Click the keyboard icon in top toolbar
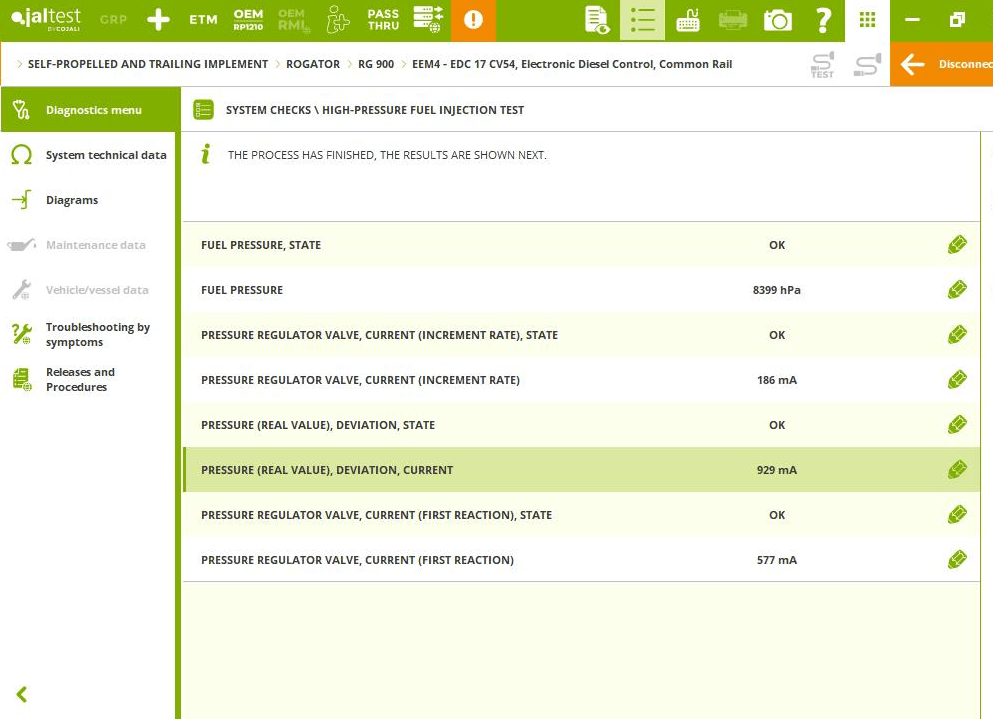The image size is (993, 719). 688,20
